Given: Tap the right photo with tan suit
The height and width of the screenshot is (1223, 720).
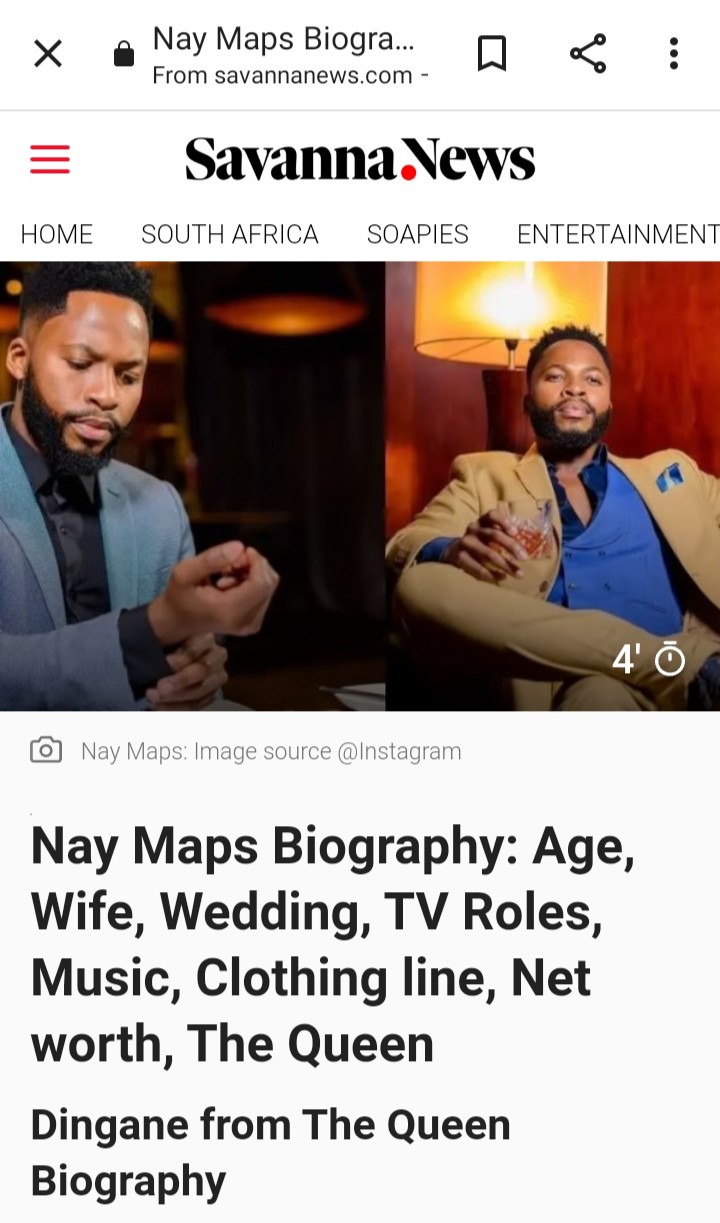Looking at the screenshot, I should pyautogui.click(x=553, y=486).
